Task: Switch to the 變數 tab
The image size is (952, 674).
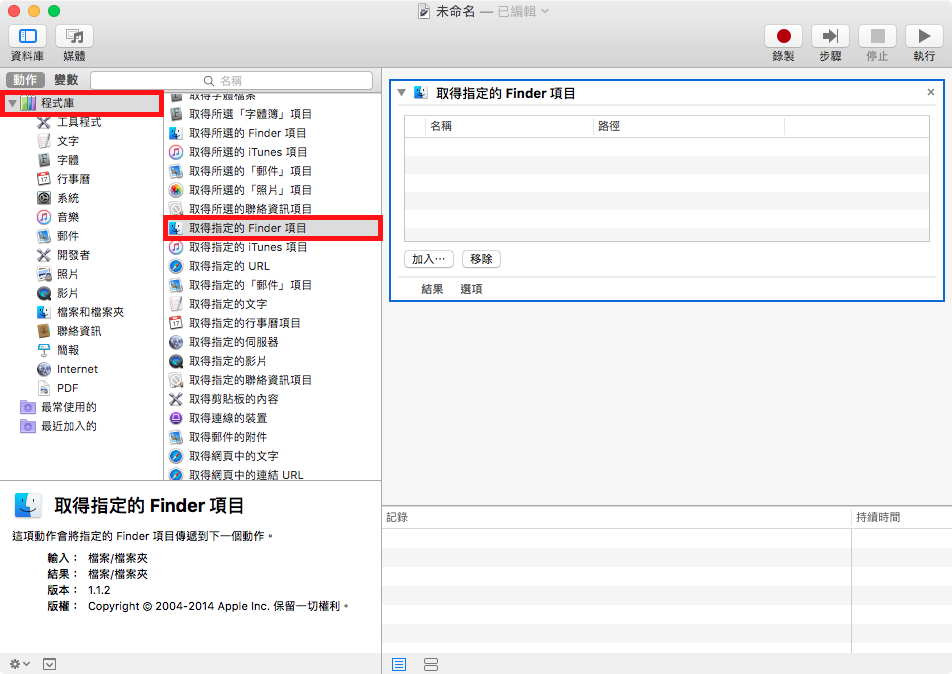Action: 66,80
